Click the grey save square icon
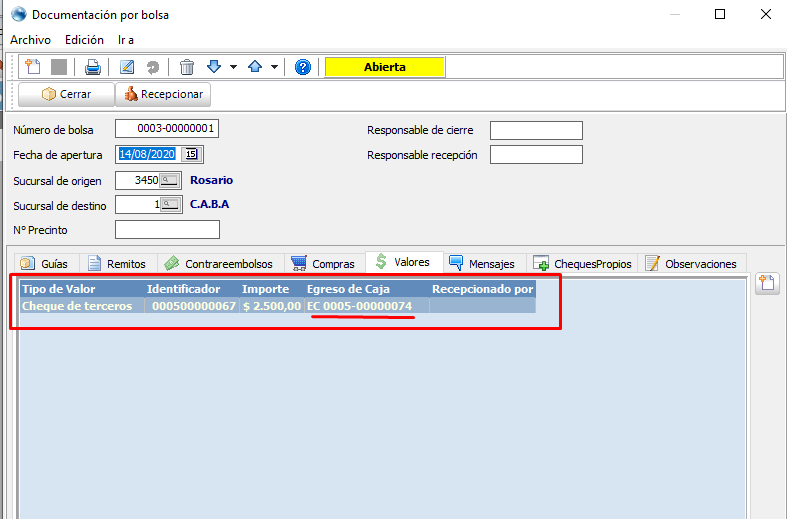 [59, 67]
